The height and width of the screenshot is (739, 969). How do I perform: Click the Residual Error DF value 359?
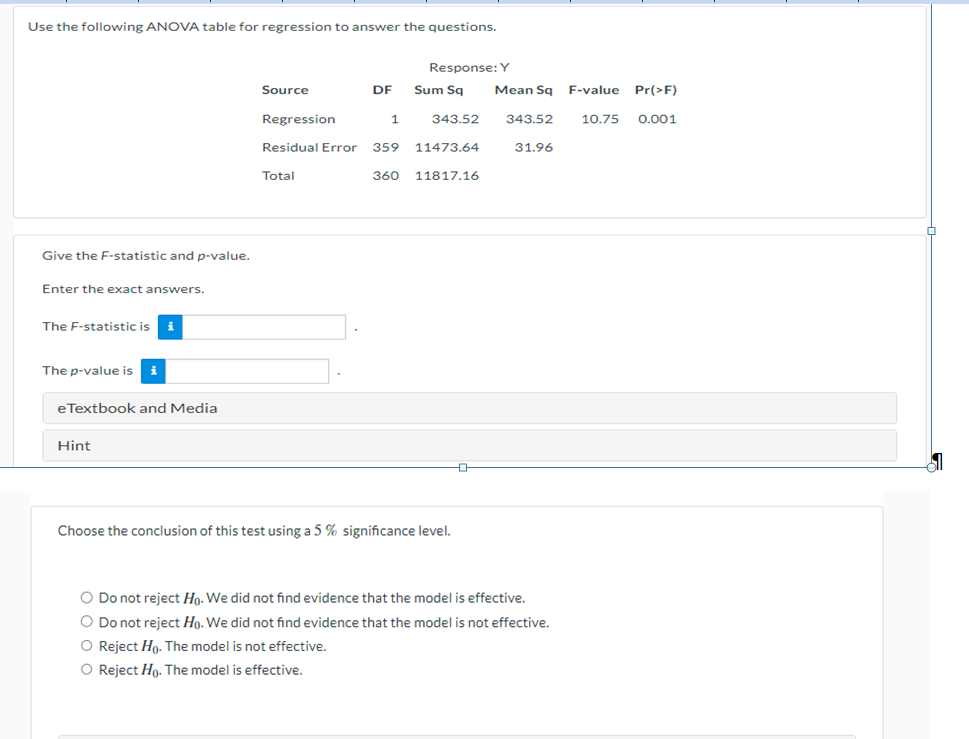tap(386, 148)
